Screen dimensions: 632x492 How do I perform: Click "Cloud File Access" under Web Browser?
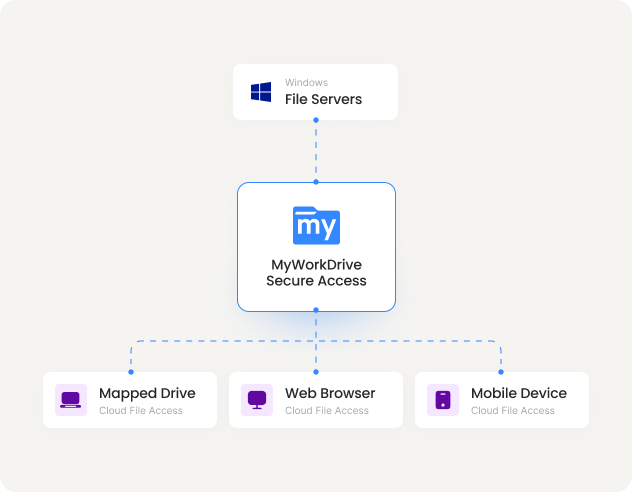pos(327,411)
